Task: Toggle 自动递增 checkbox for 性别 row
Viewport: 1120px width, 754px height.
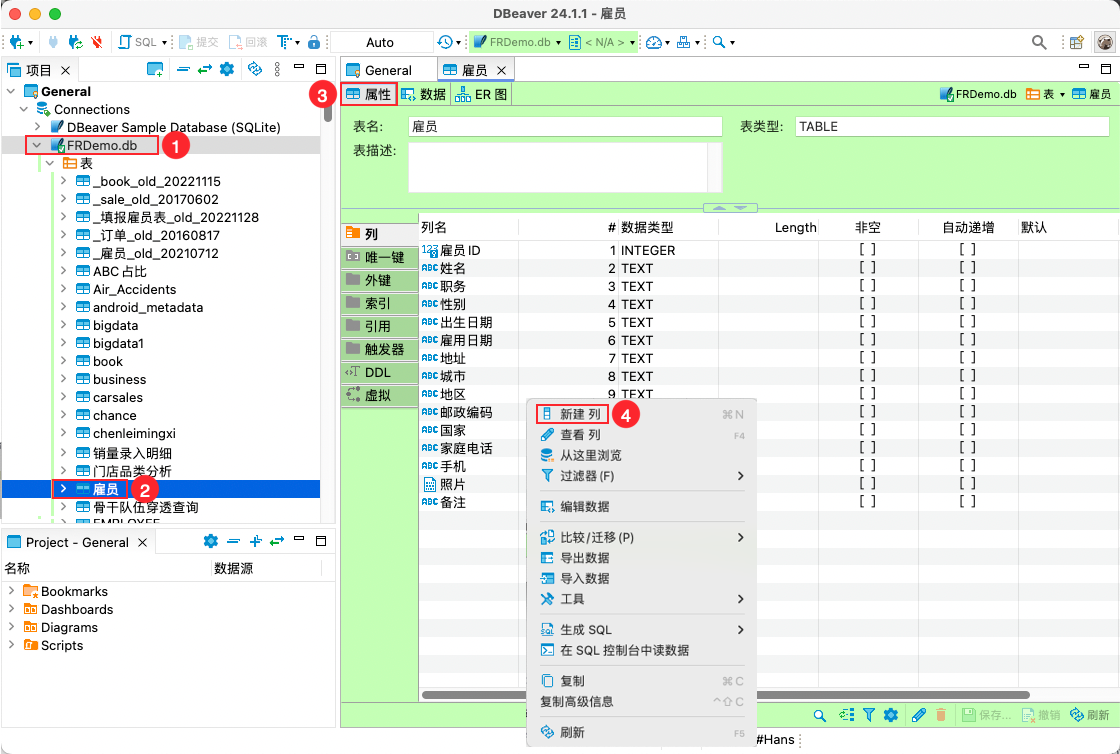Action: point(967,303)
